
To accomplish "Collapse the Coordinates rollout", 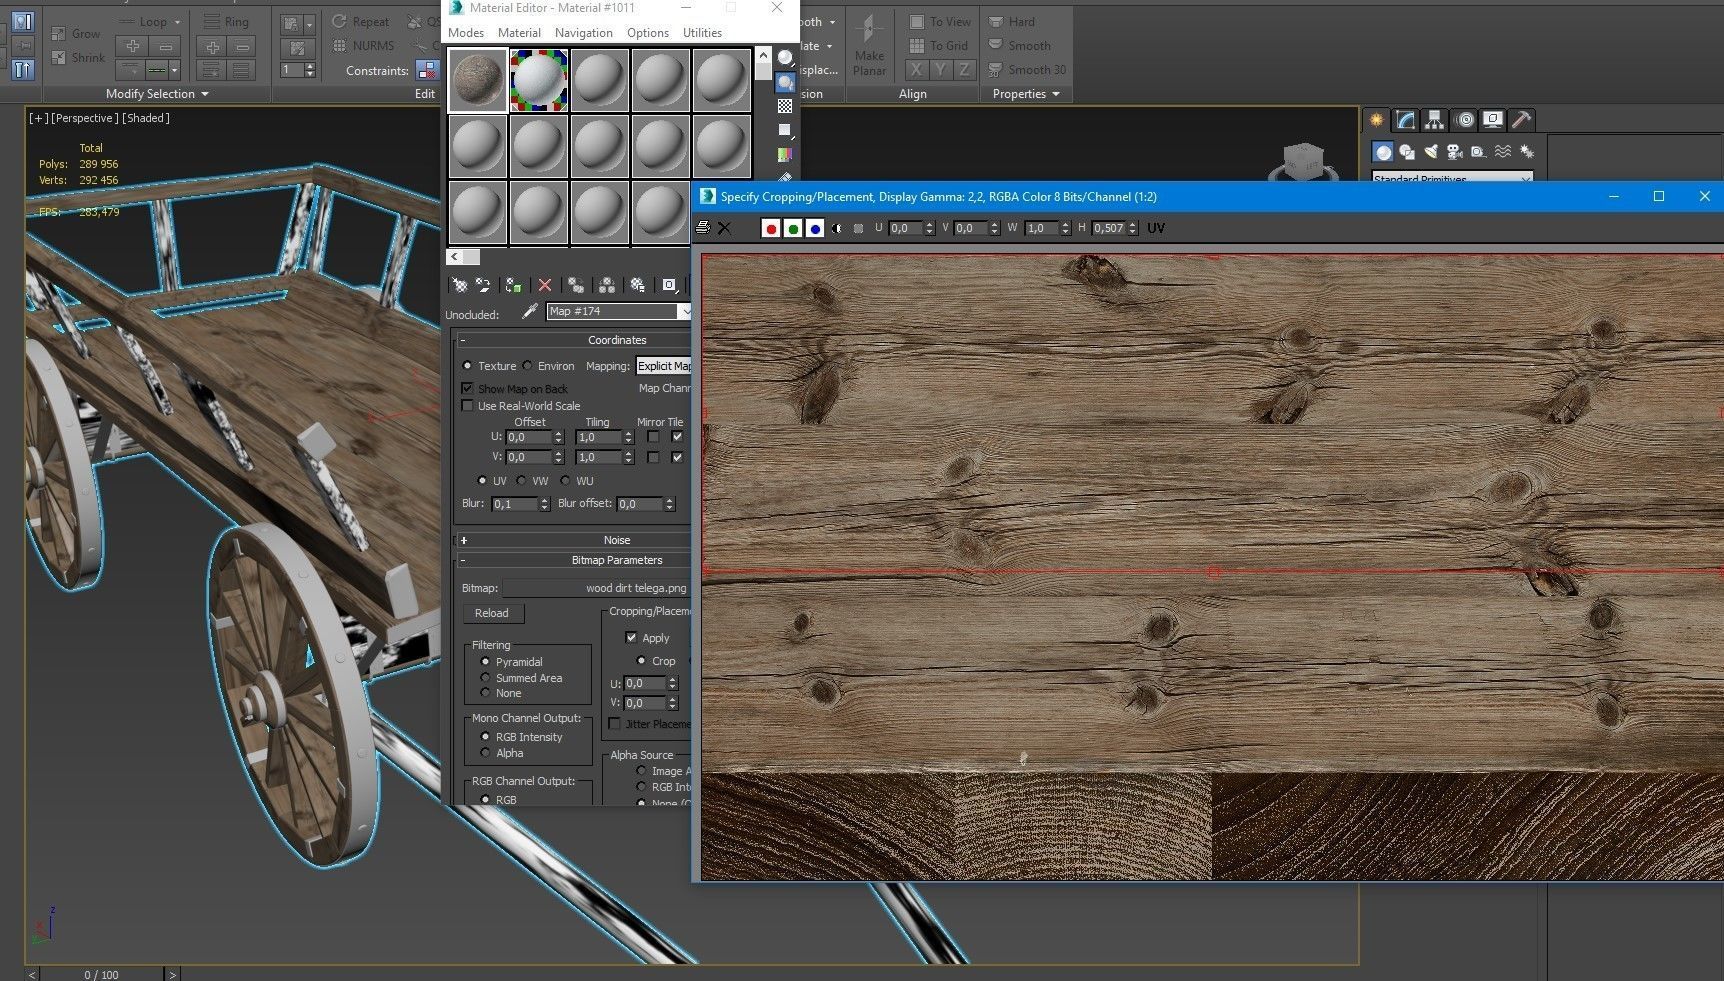I will pyautogui.click(x=462, y=340).
